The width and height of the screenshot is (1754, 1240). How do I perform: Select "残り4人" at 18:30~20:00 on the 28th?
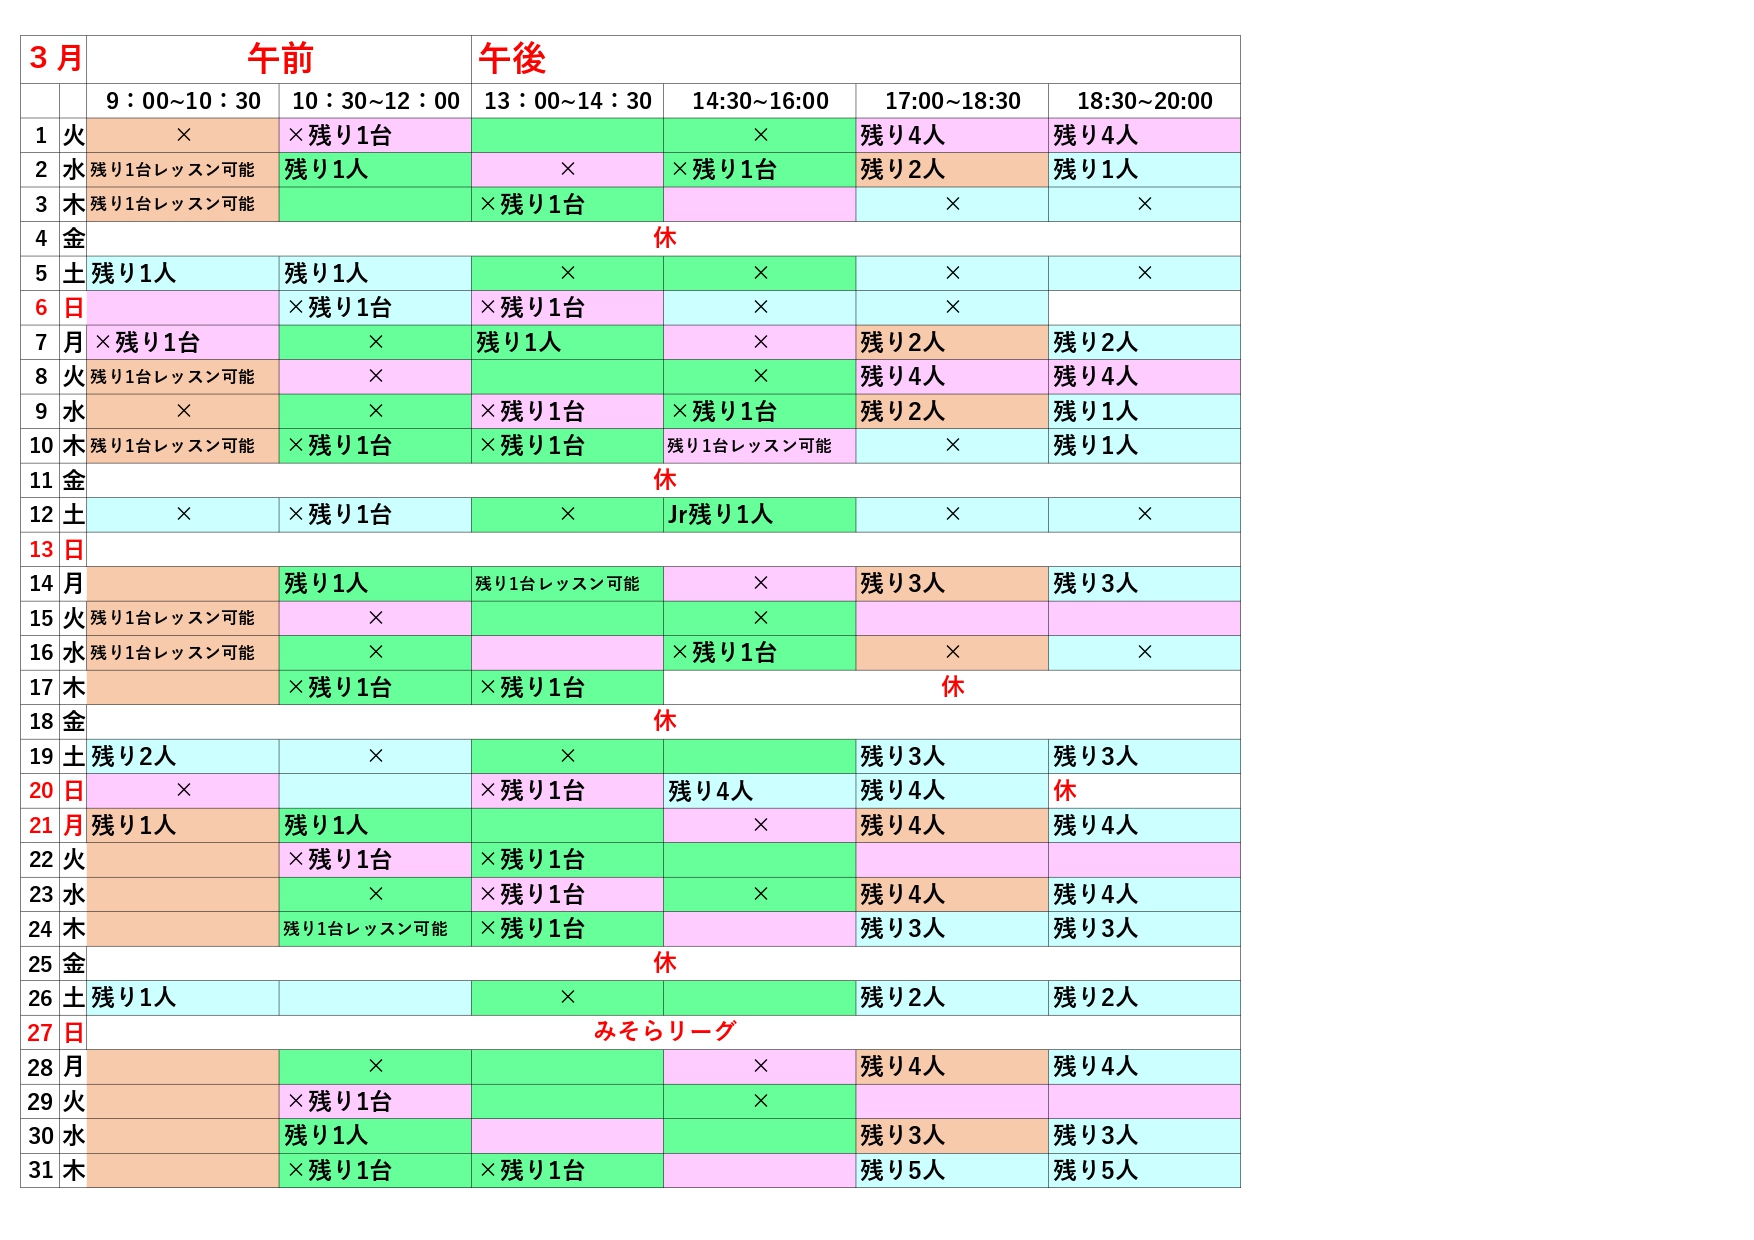pos(1095,1067)
